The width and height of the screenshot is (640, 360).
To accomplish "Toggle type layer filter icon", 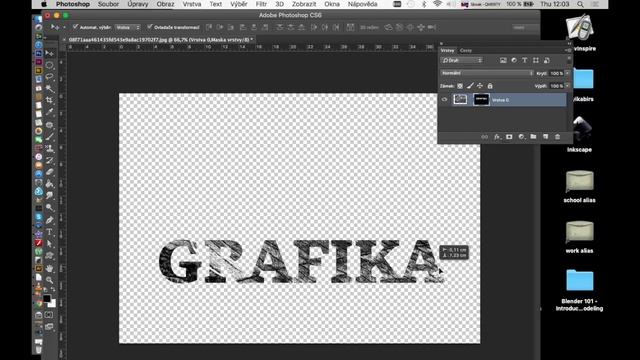I will [524, 60].
